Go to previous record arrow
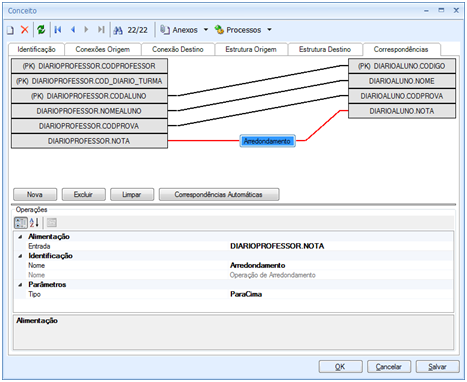 (73, 30)
